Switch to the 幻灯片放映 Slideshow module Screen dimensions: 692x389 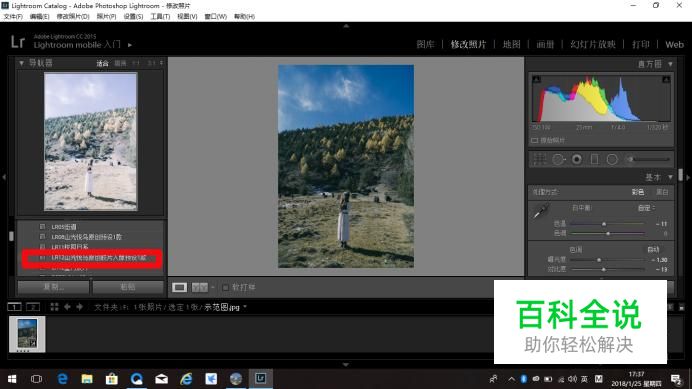593,44
